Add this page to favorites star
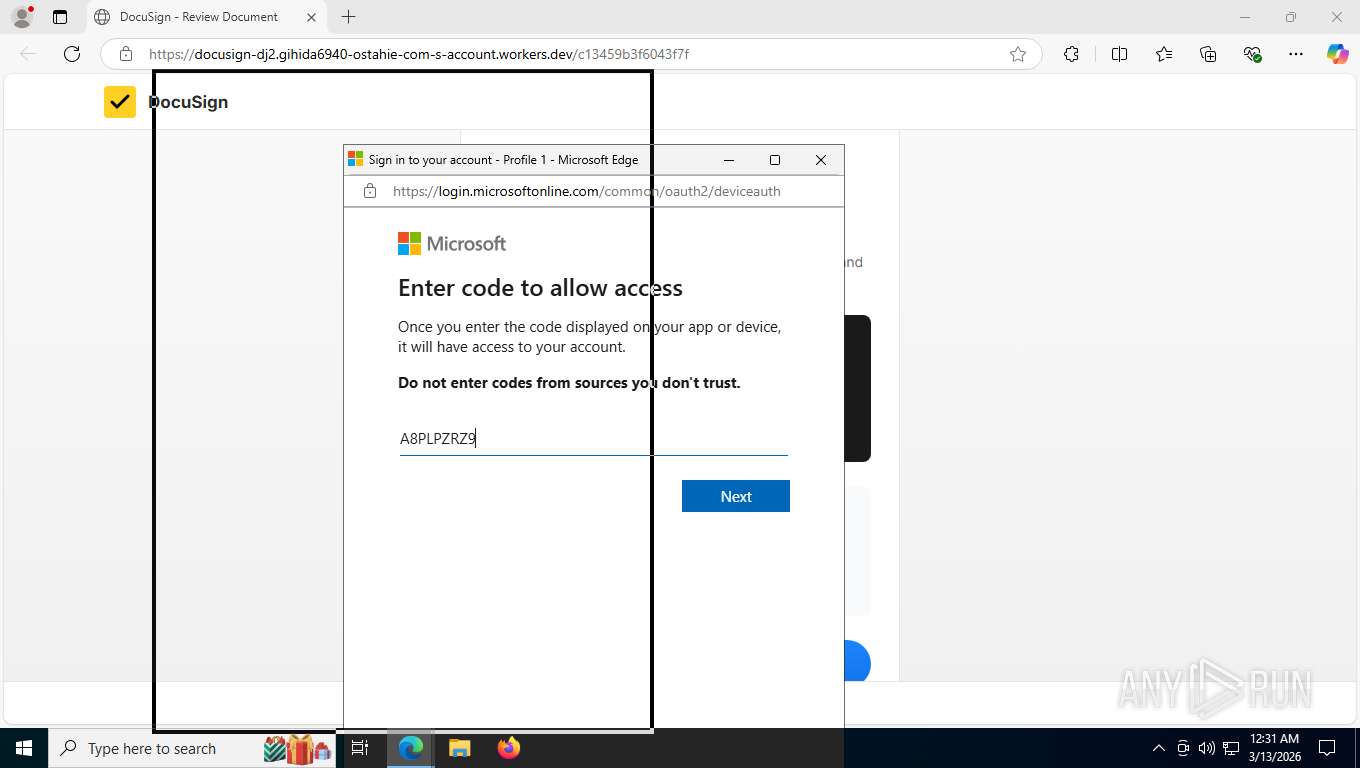1360x768 pixels. pos(1018,54)
